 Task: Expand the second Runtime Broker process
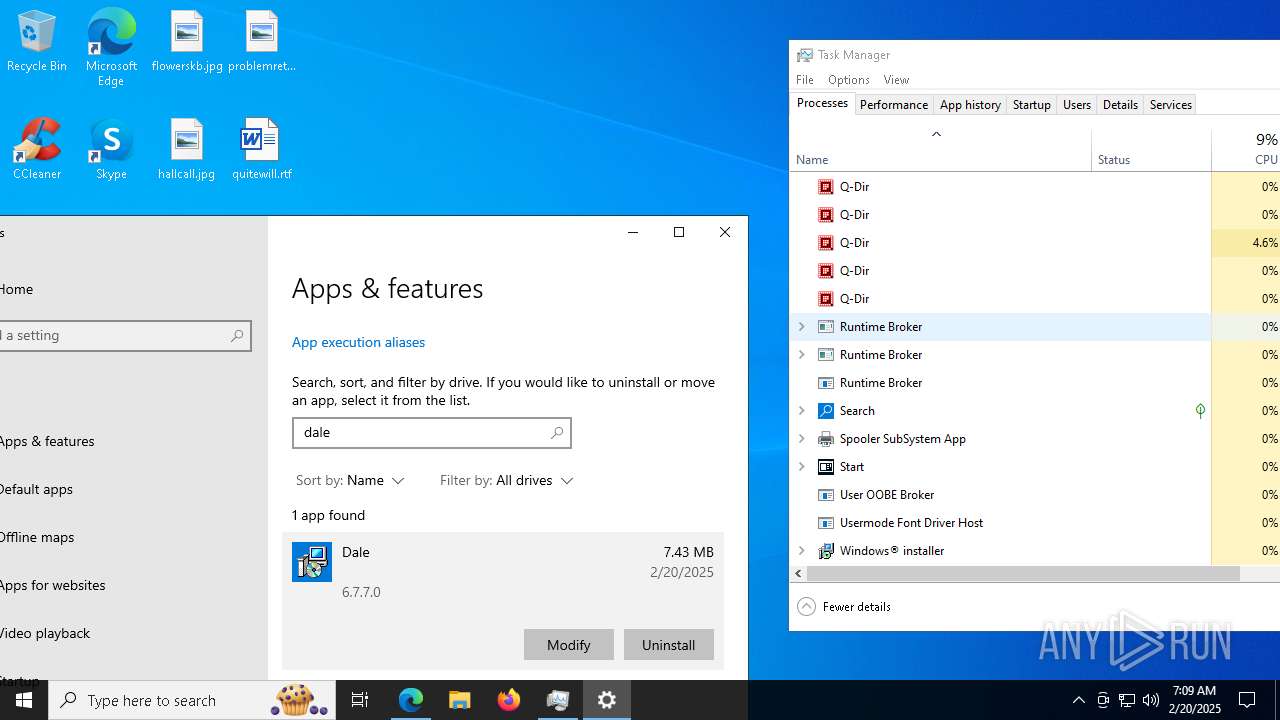coord(801,354)
